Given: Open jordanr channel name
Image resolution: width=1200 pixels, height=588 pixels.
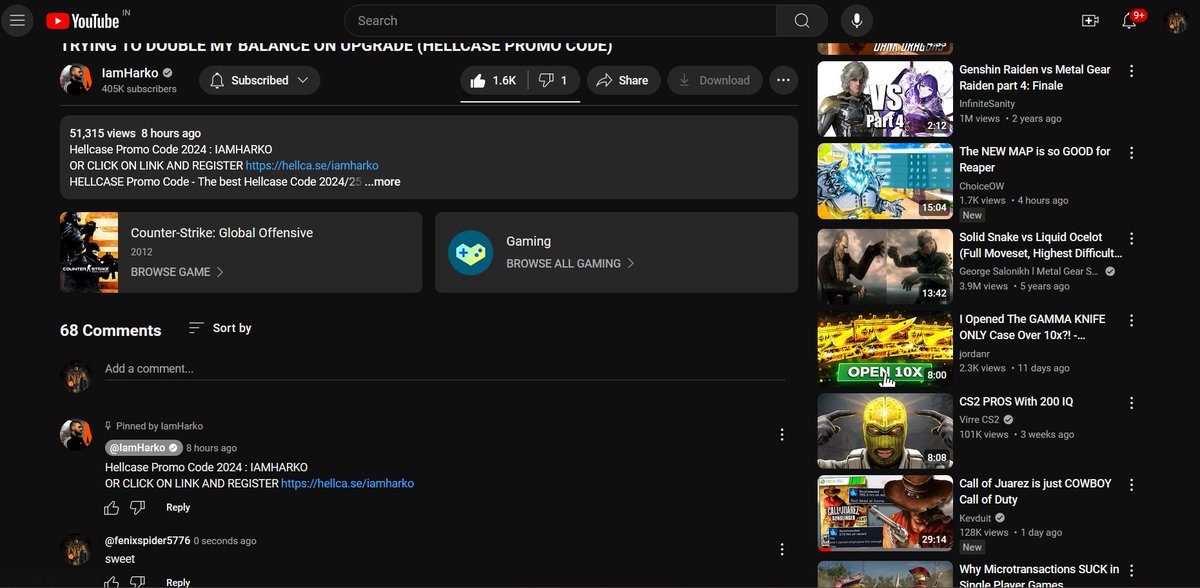Looking at the screenshot, I should tap(973, 354).
